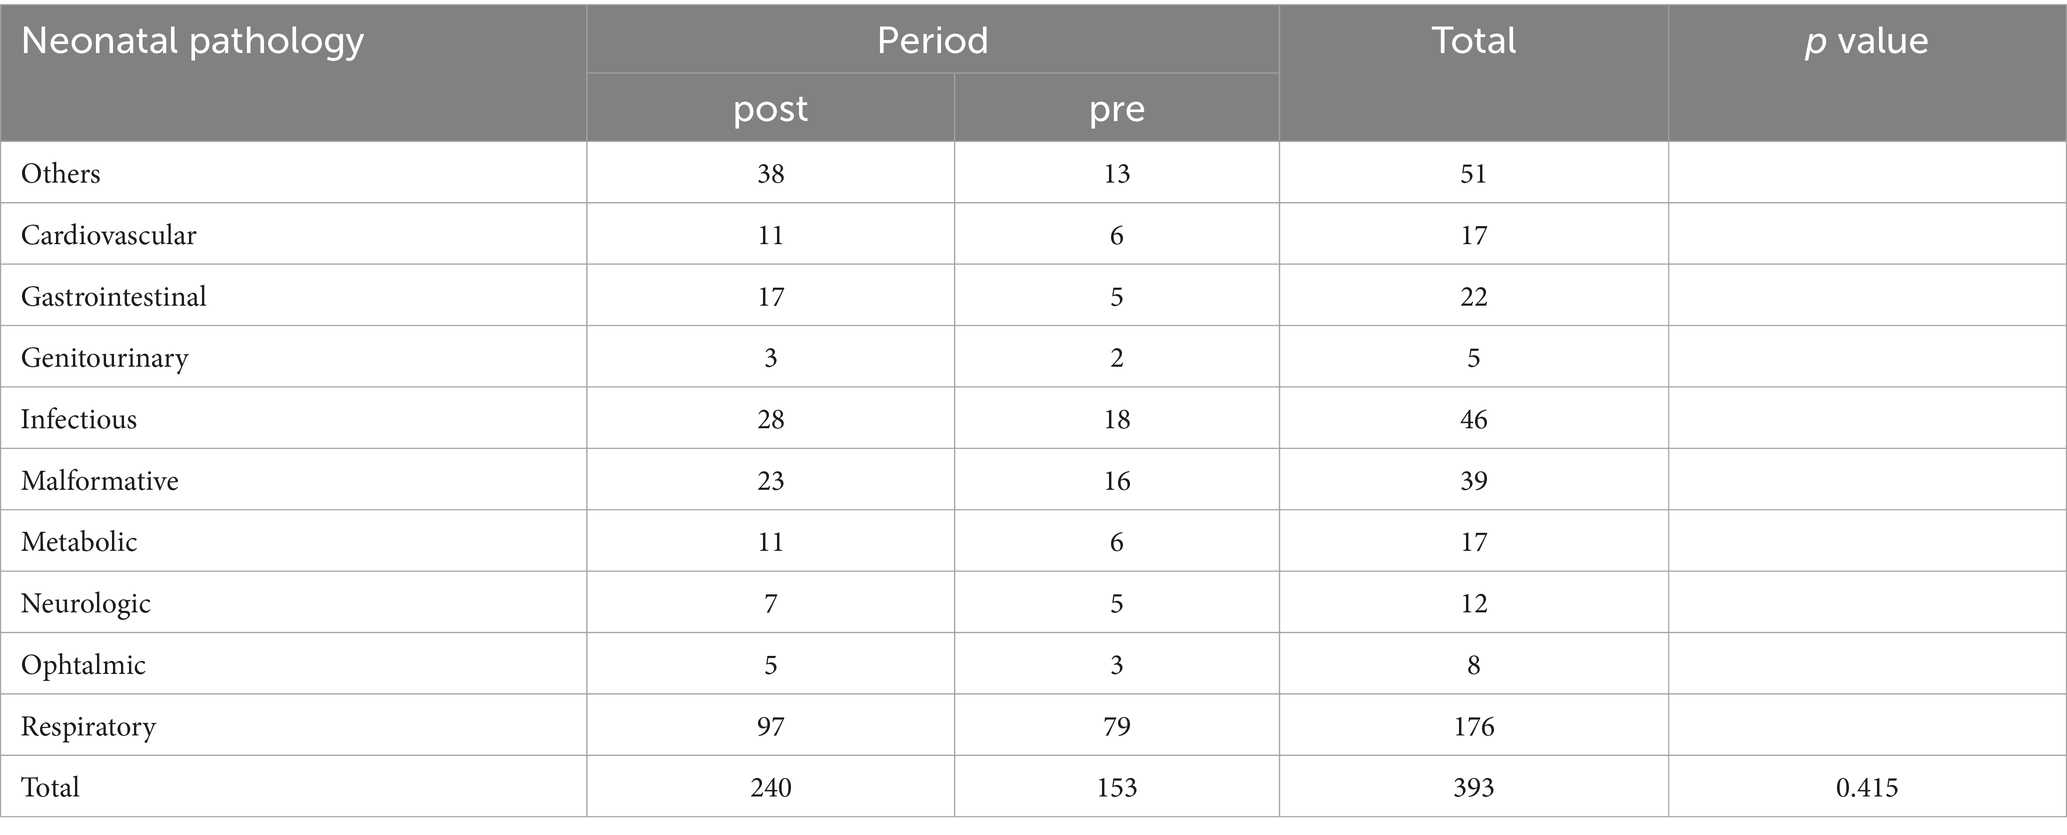Select the Period header cell
Viewport: 2067px width, 835px height.
coord(932,40)
